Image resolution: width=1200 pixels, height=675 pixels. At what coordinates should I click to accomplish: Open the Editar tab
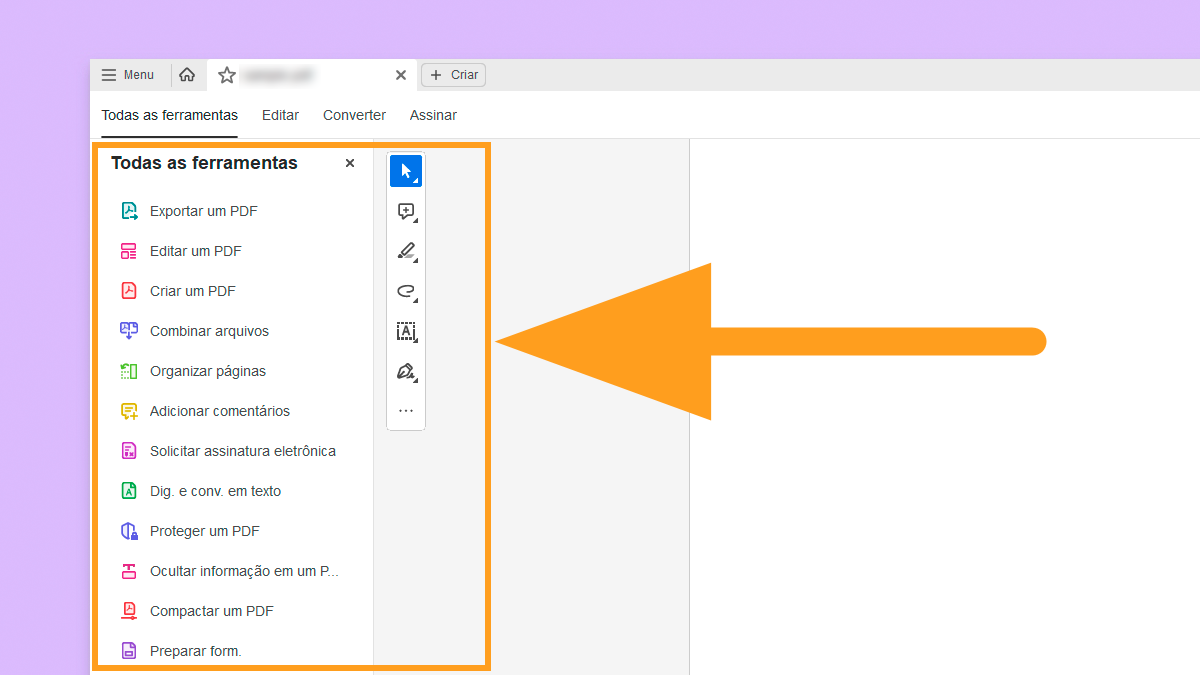coord(280,115)
